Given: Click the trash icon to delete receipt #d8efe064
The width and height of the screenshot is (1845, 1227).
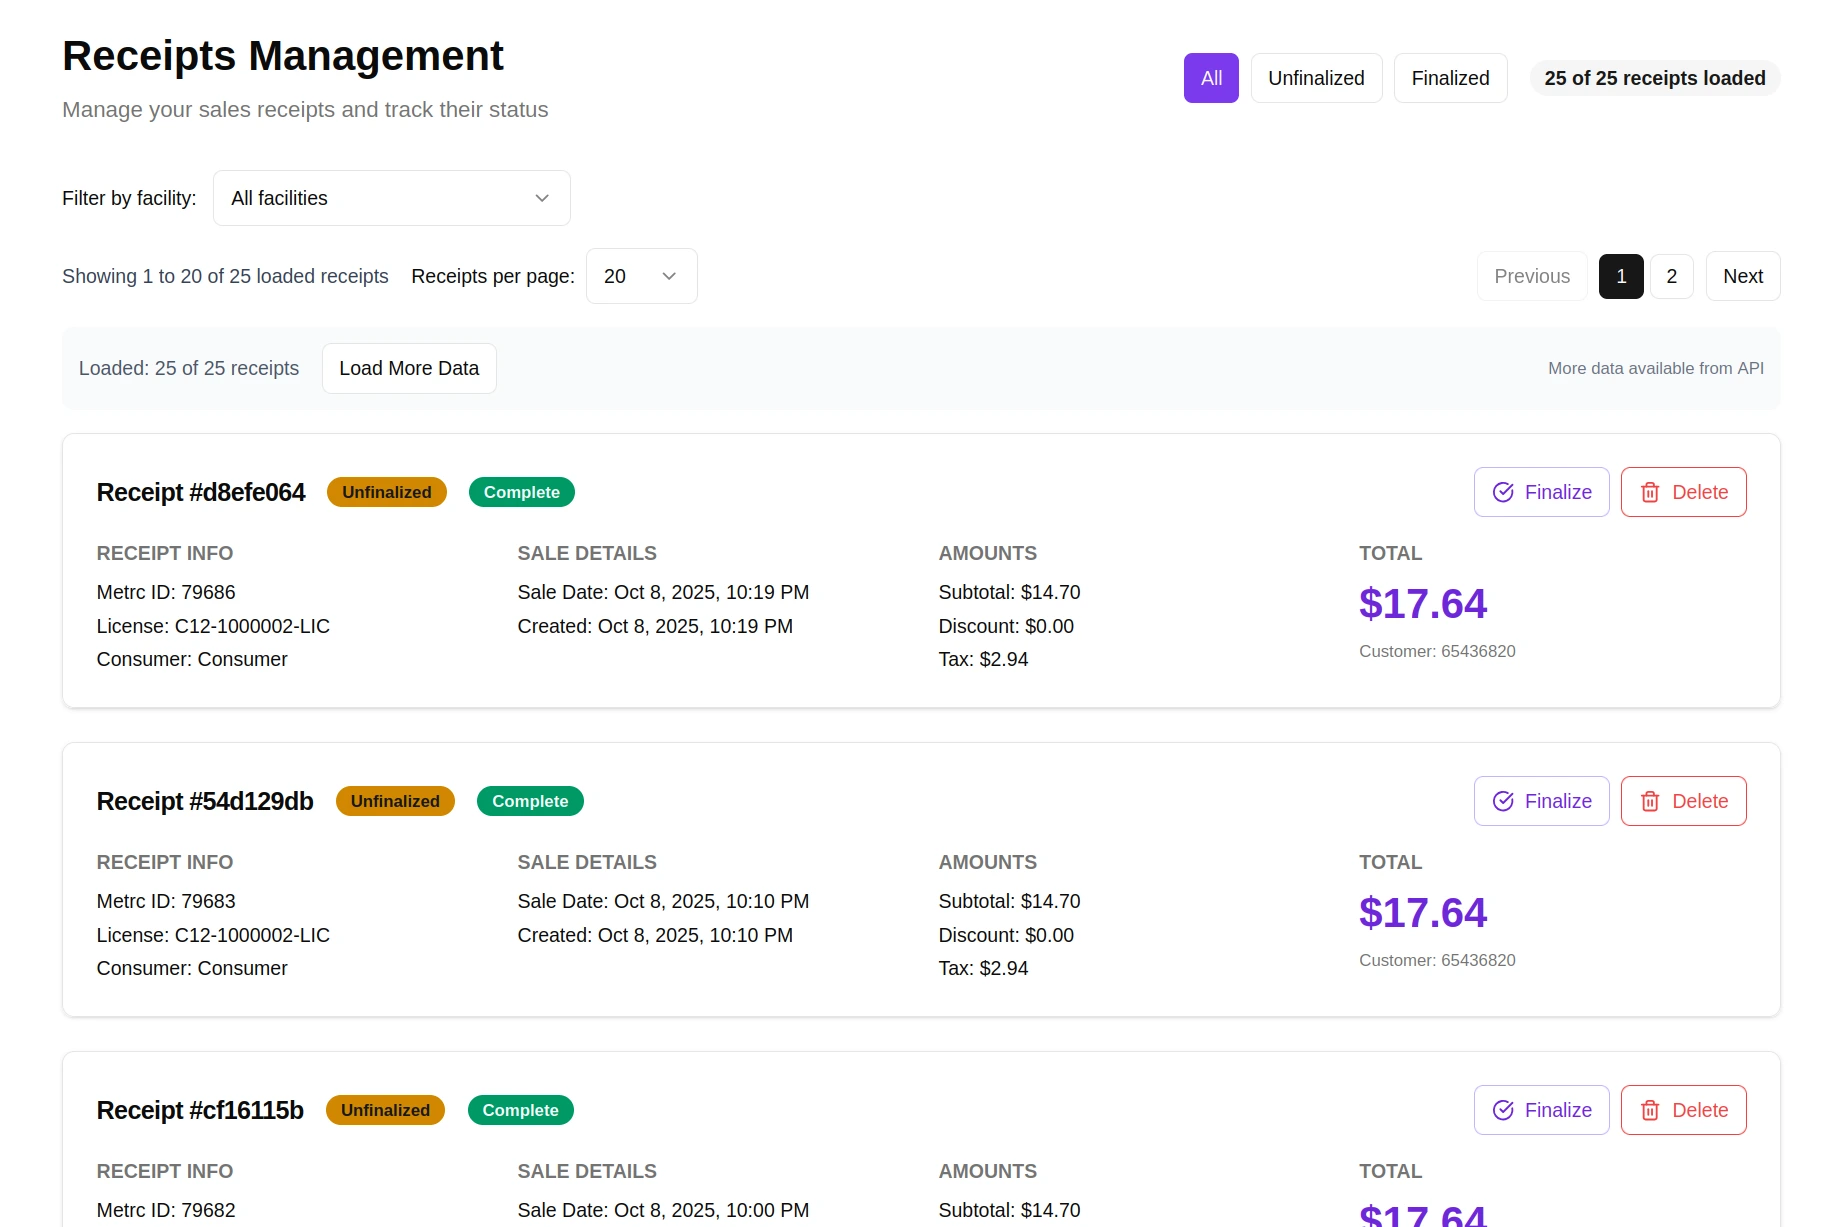Looking at the screenshot, I should pyautogui.click(x=1650, y=491).
